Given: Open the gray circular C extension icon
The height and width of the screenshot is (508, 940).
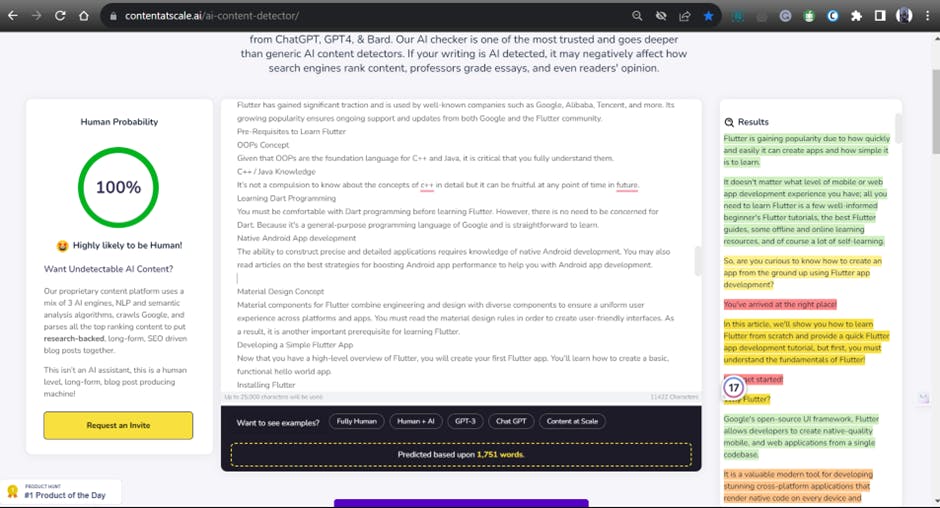Looking at the screenshot, I should pos(785,16).
